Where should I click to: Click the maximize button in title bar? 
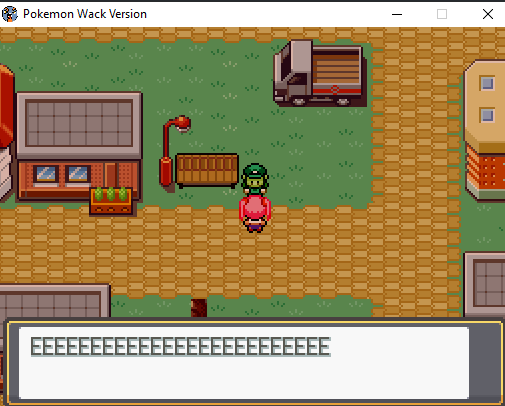442,14
